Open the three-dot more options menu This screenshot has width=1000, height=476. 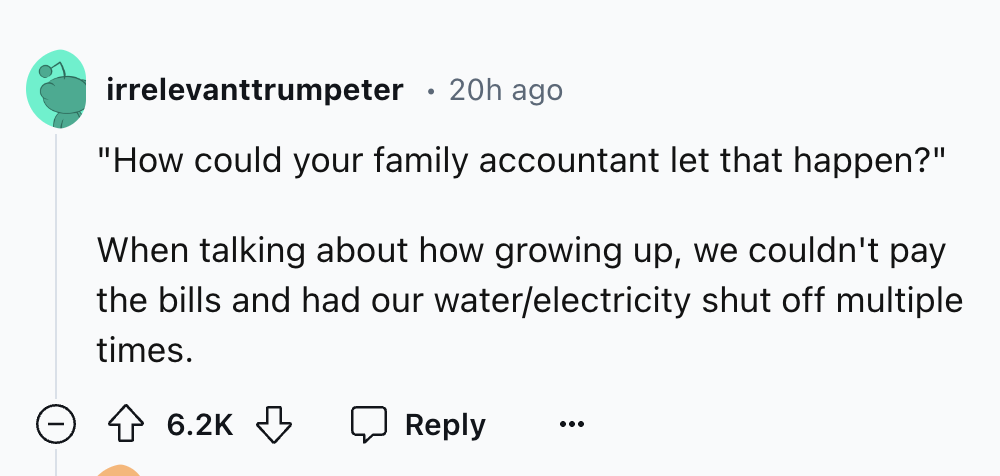pos(569,425)
